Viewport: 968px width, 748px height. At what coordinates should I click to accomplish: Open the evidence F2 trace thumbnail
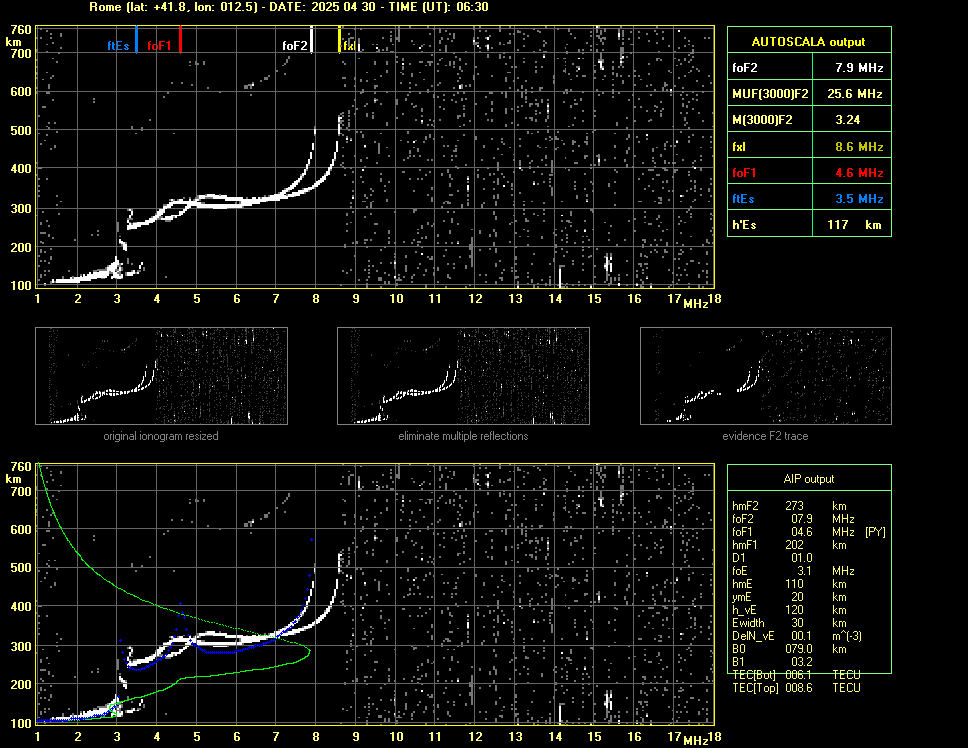point(766,376)
